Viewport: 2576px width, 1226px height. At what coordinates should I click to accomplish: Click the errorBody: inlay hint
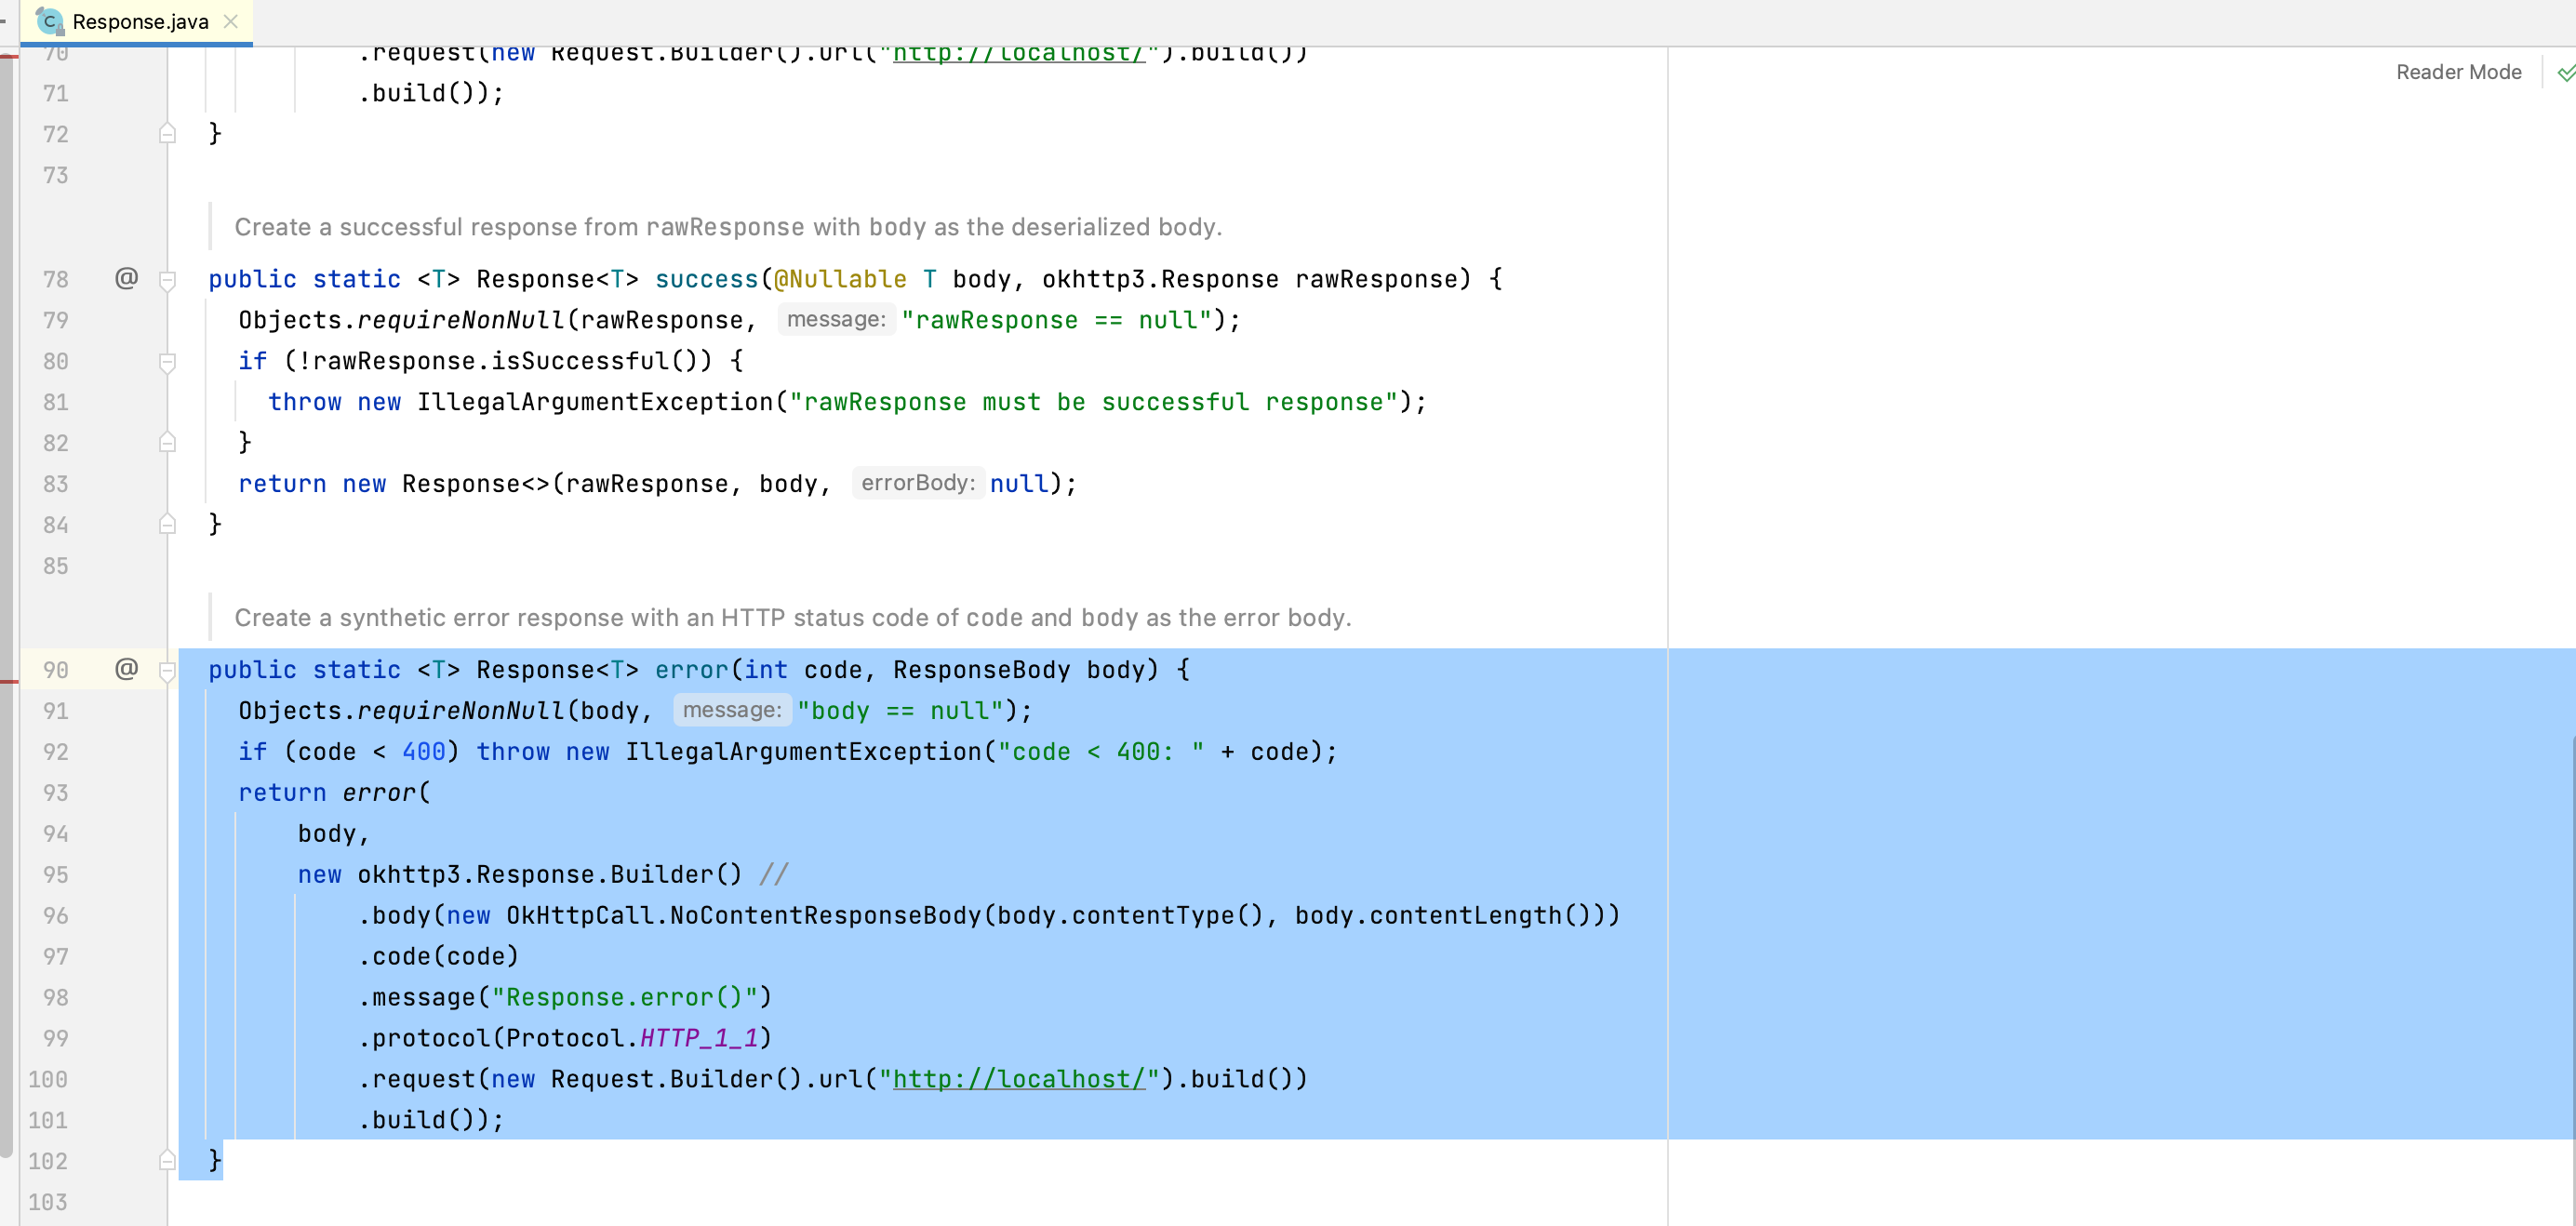coord(917,483)
